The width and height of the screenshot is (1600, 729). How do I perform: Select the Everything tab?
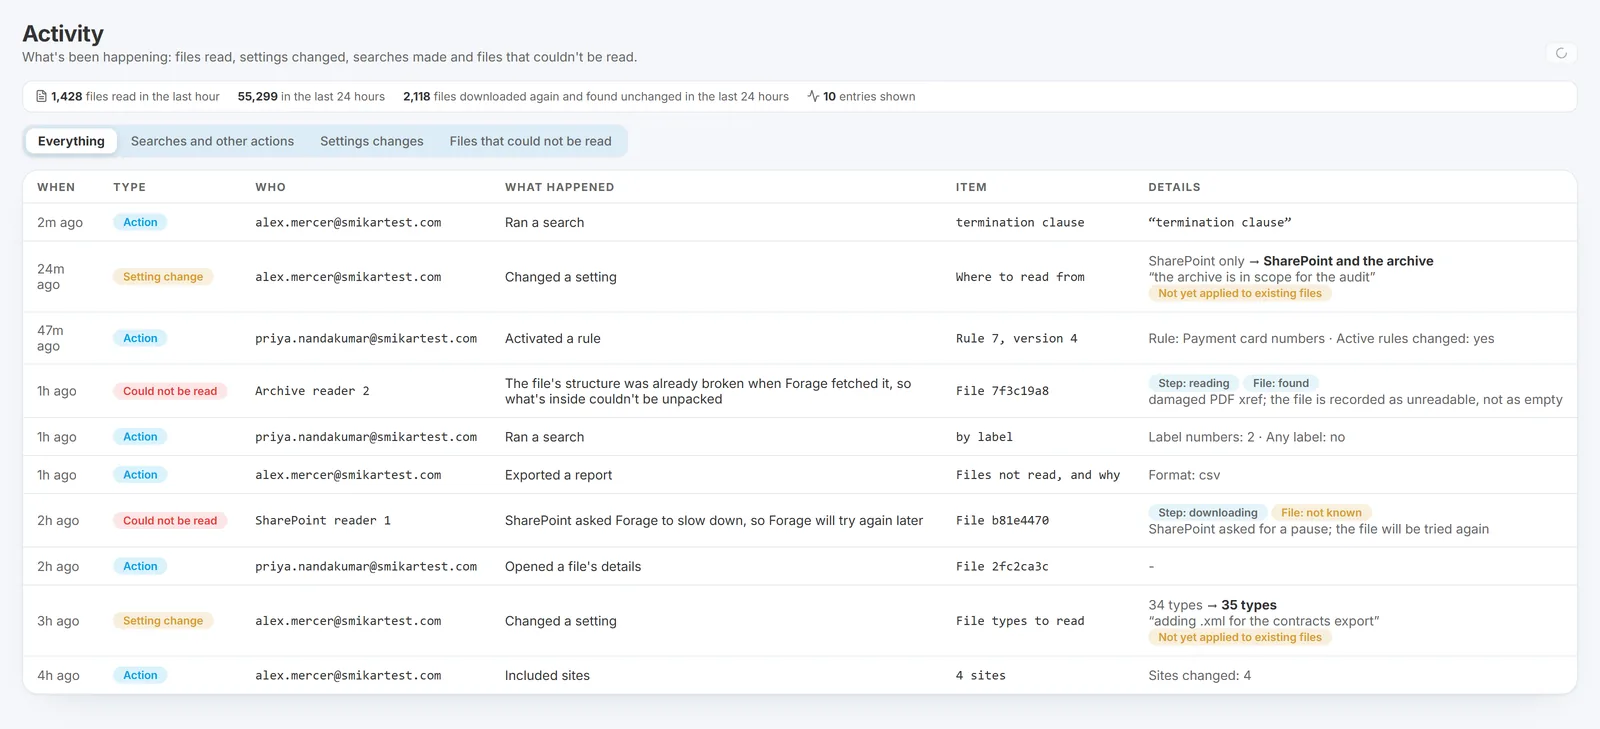point(71,141)
